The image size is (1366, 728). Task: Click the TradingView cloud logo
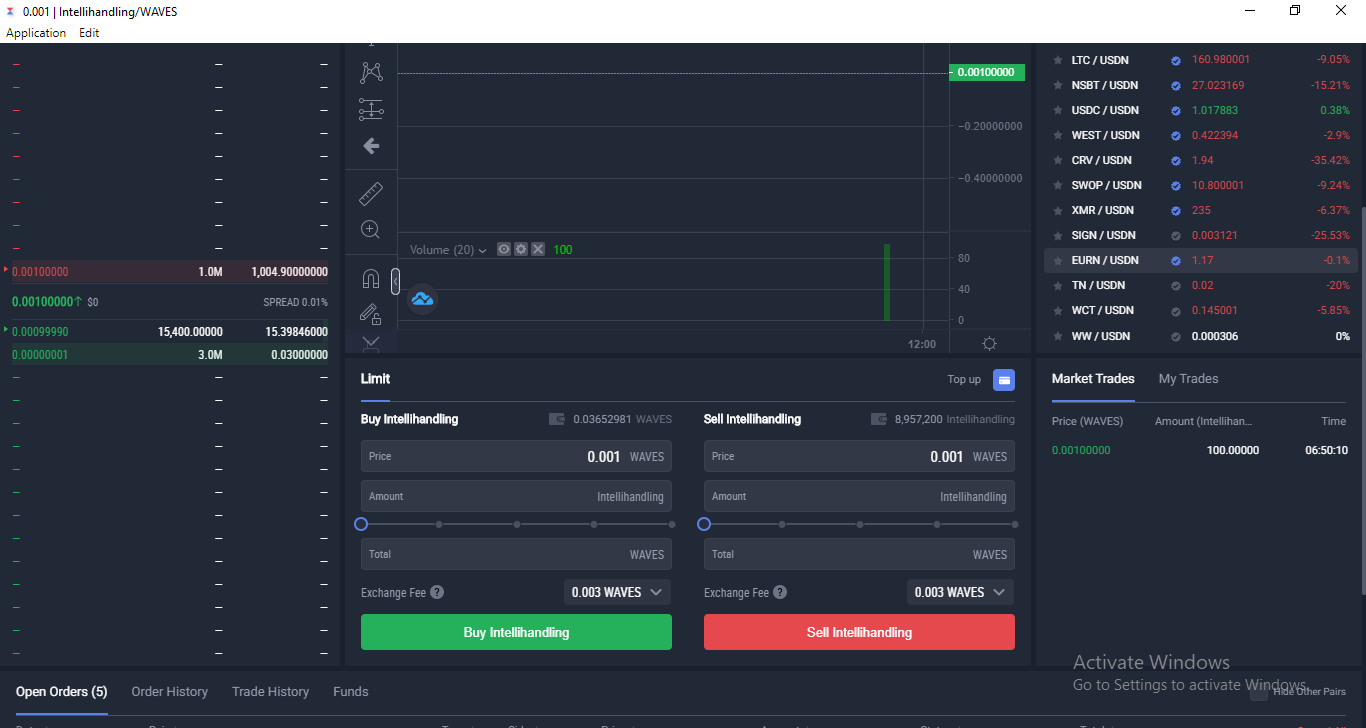pyautogui.click(x=422, y=299)
